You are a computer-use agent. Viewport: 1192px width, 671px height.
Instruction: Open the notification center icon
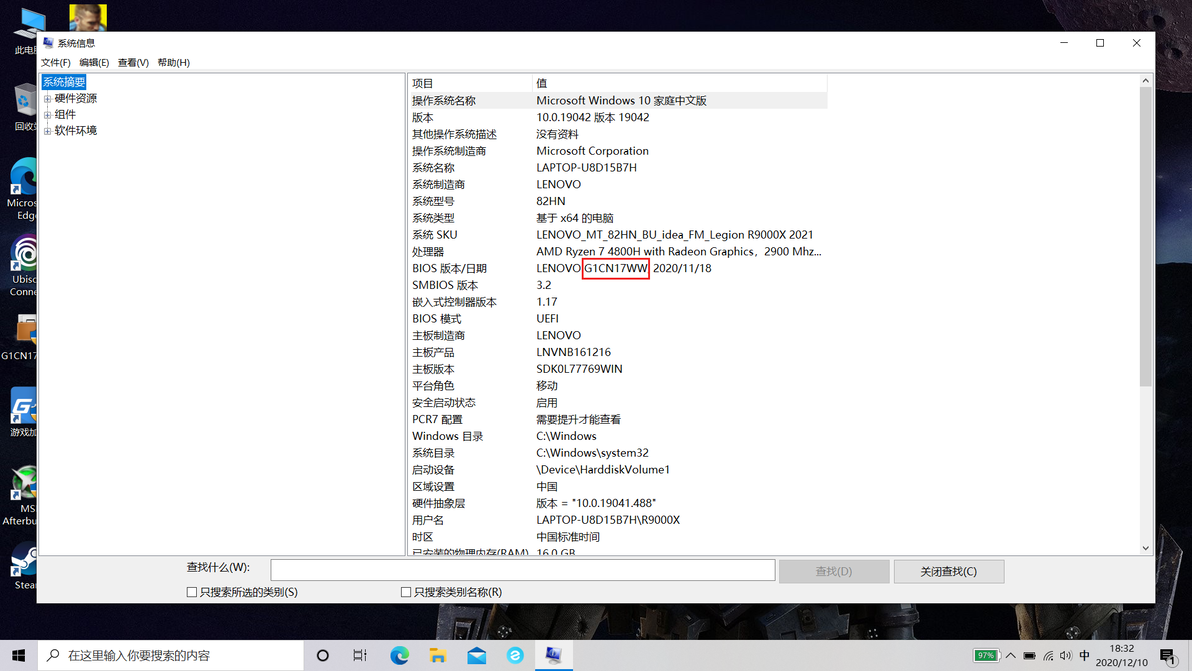click(1168, 655)
